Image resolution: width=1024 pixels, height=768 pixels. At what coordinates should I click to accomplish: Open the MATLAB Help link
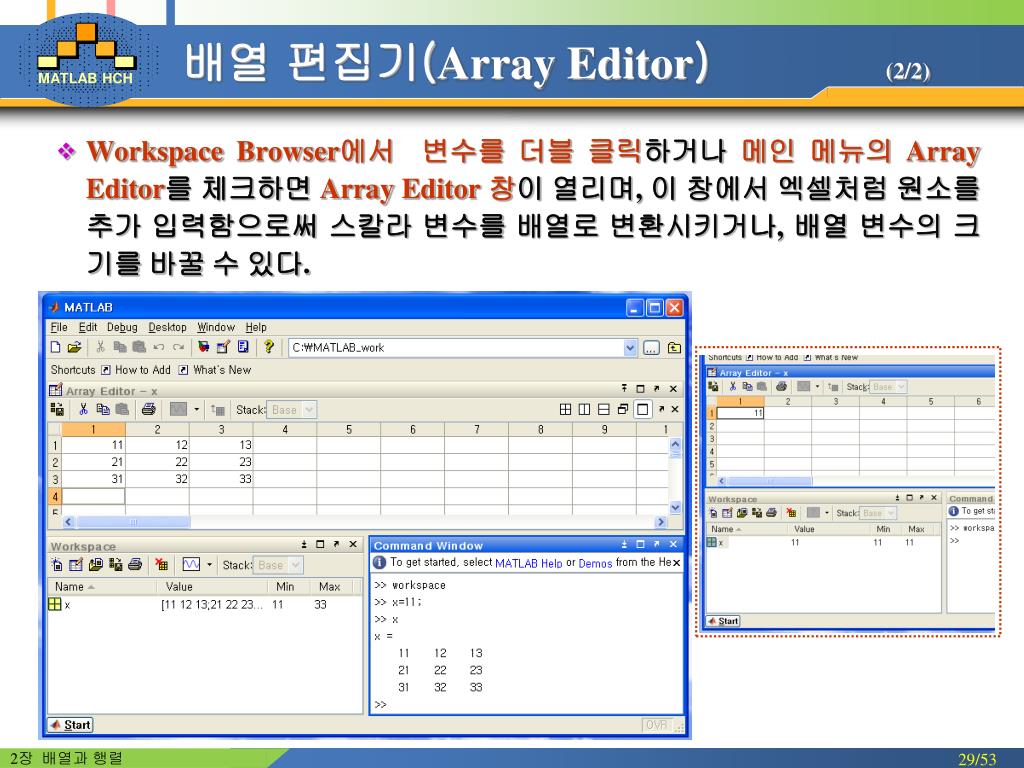(528, 563)
